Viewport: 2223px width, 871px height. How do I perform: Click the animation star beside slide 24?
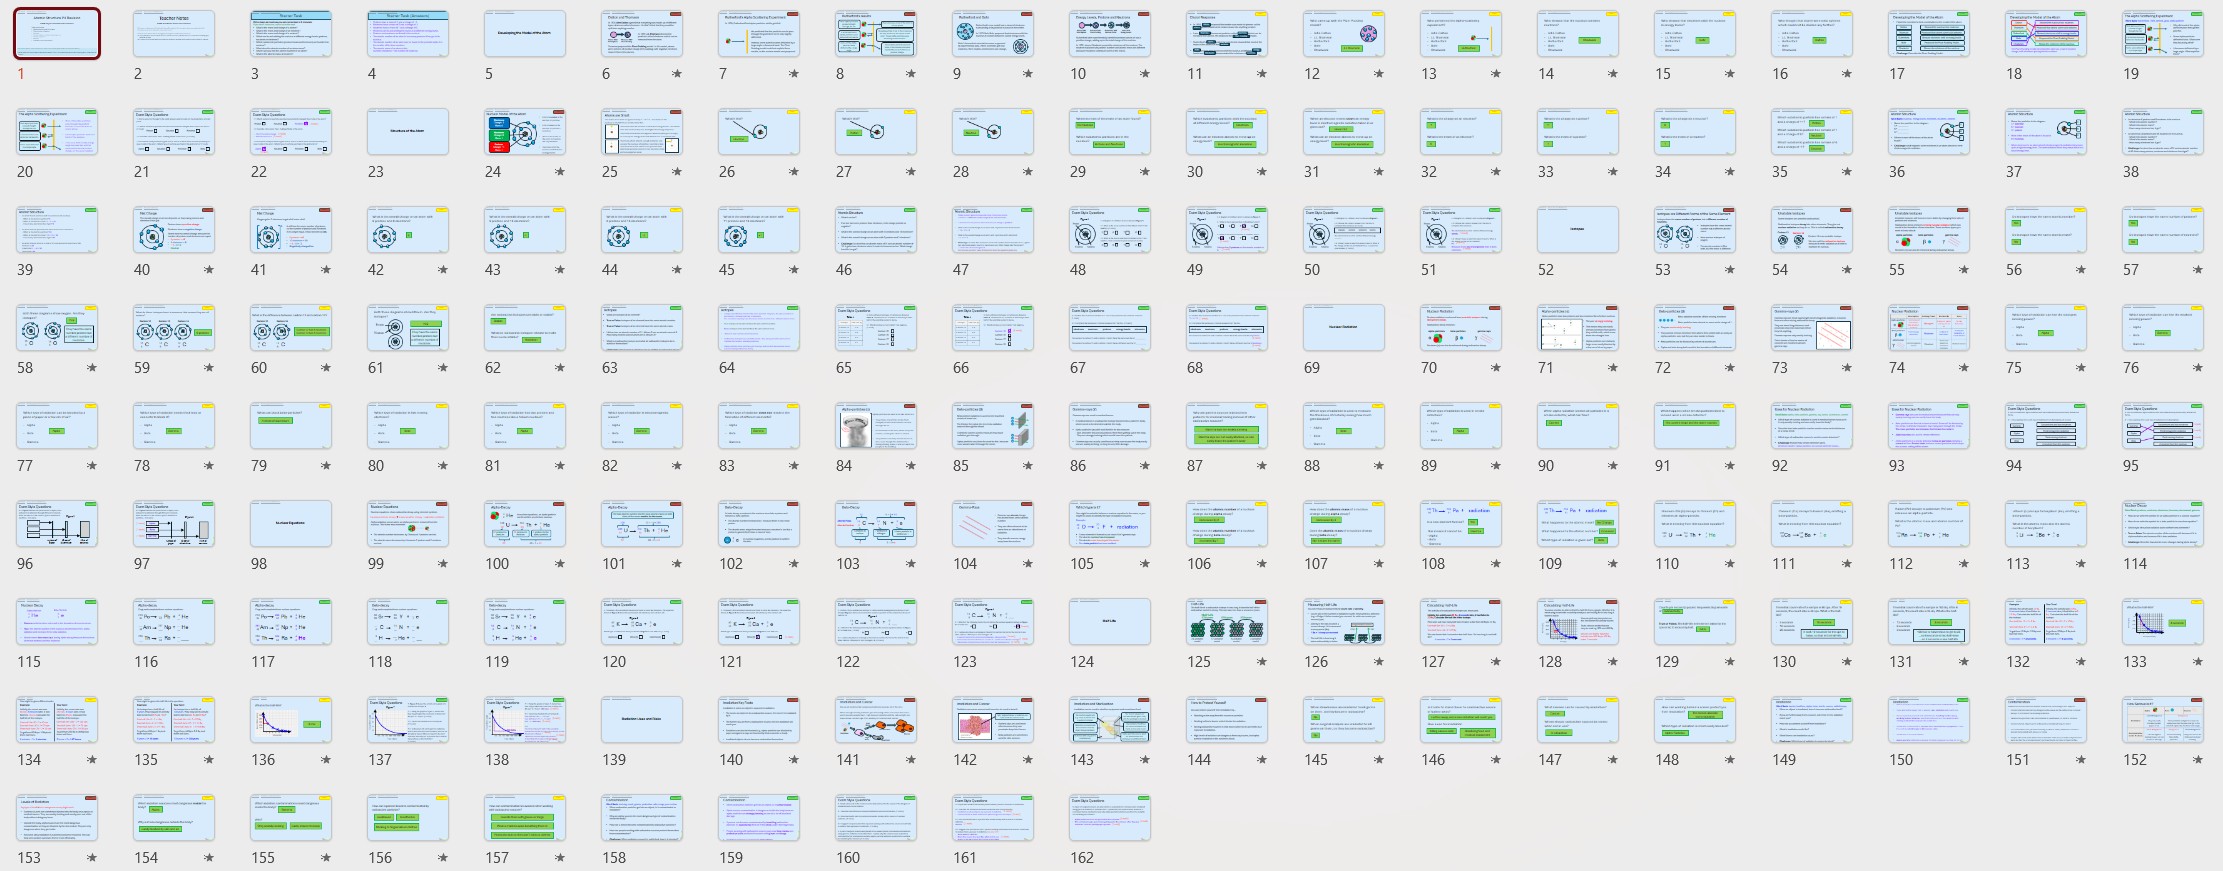(x=560, y=172)
